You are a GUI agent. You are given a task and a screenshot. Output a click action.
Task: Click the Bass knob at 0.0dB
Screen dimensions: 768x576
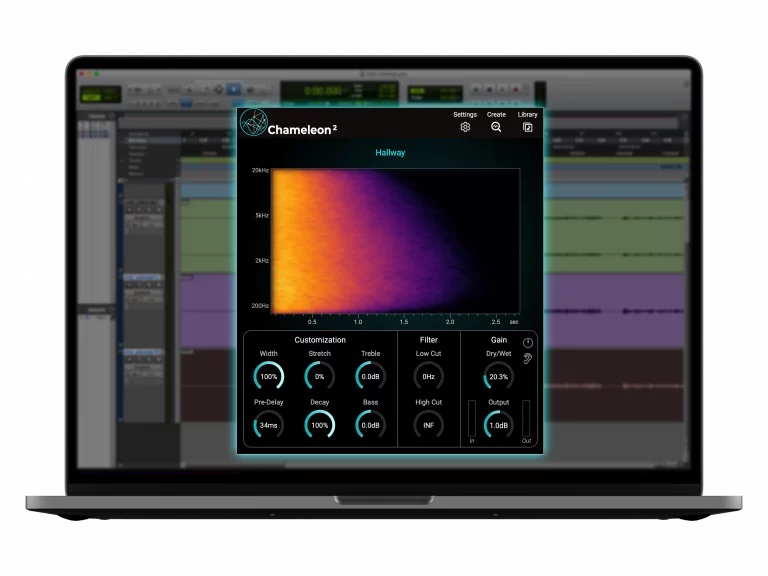pos(370,425)
